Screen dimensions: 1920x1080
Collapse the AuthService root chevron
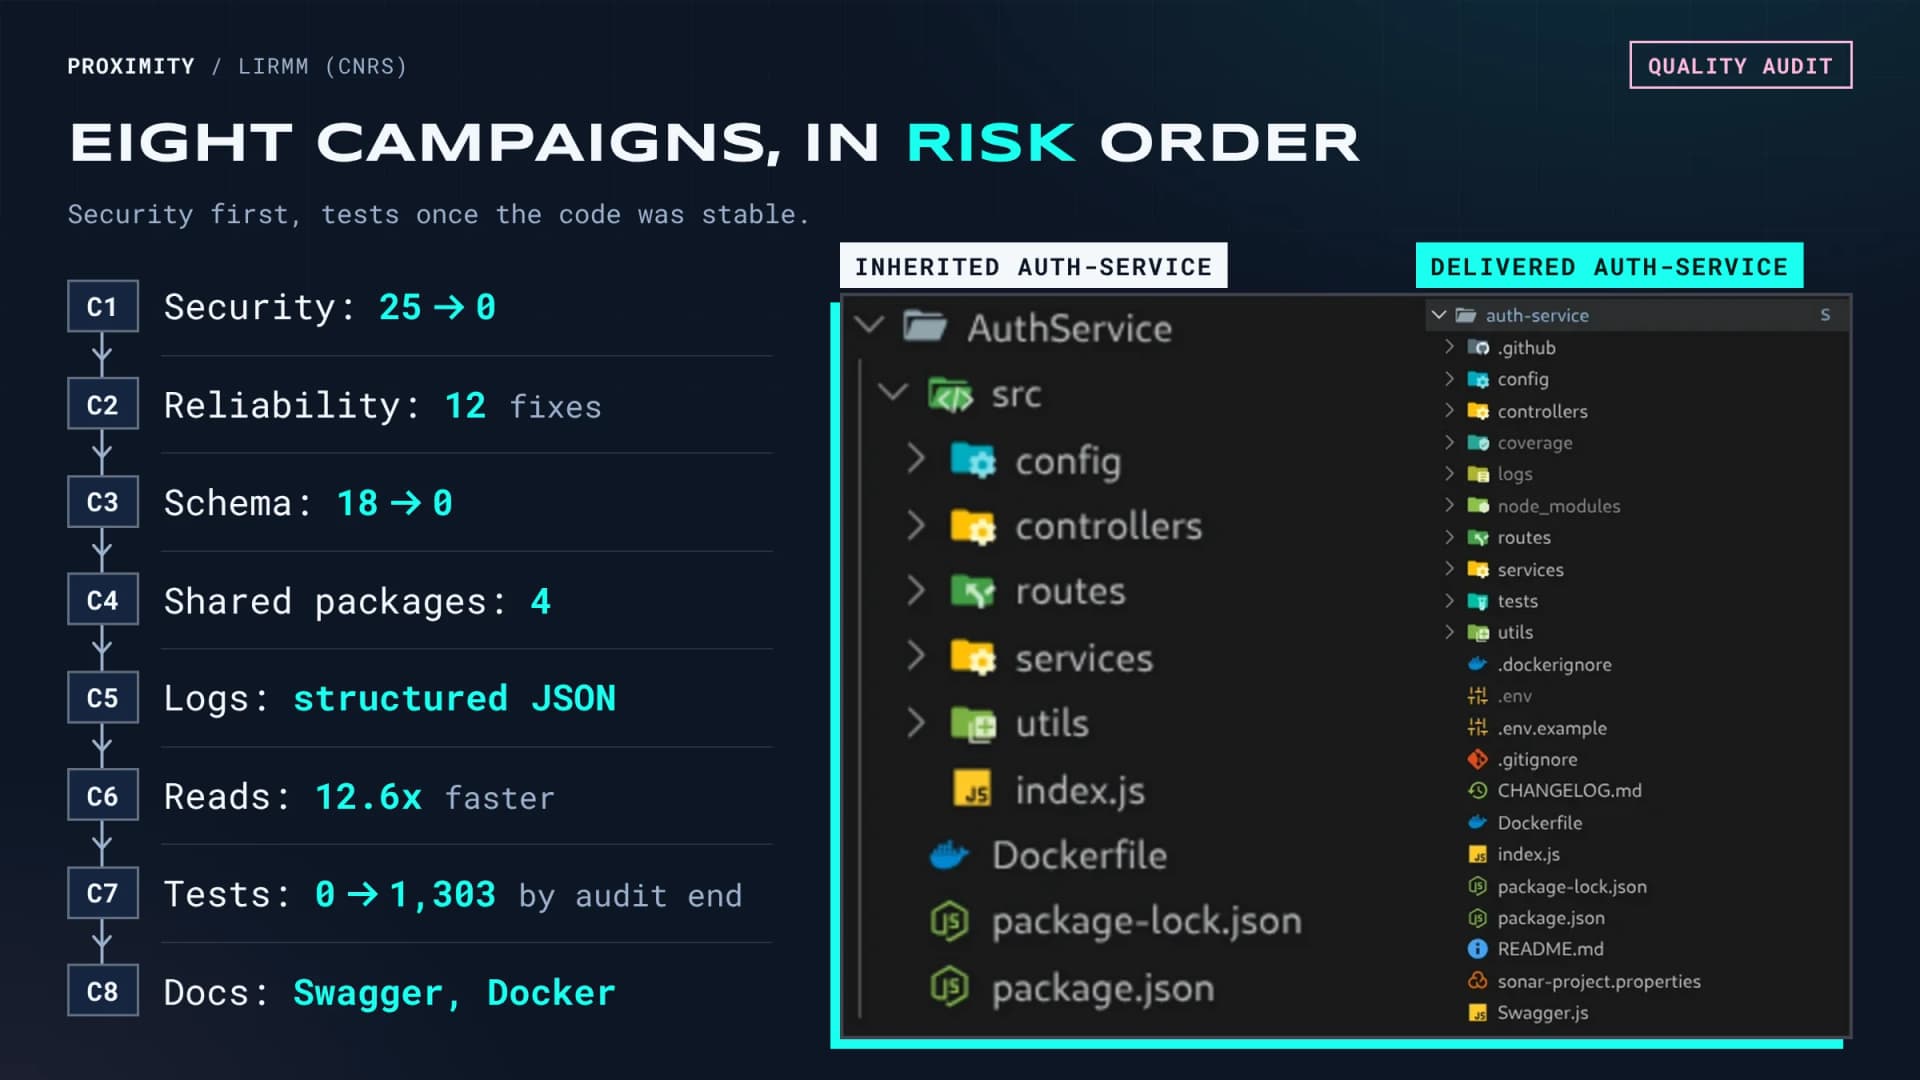[870, 324]
